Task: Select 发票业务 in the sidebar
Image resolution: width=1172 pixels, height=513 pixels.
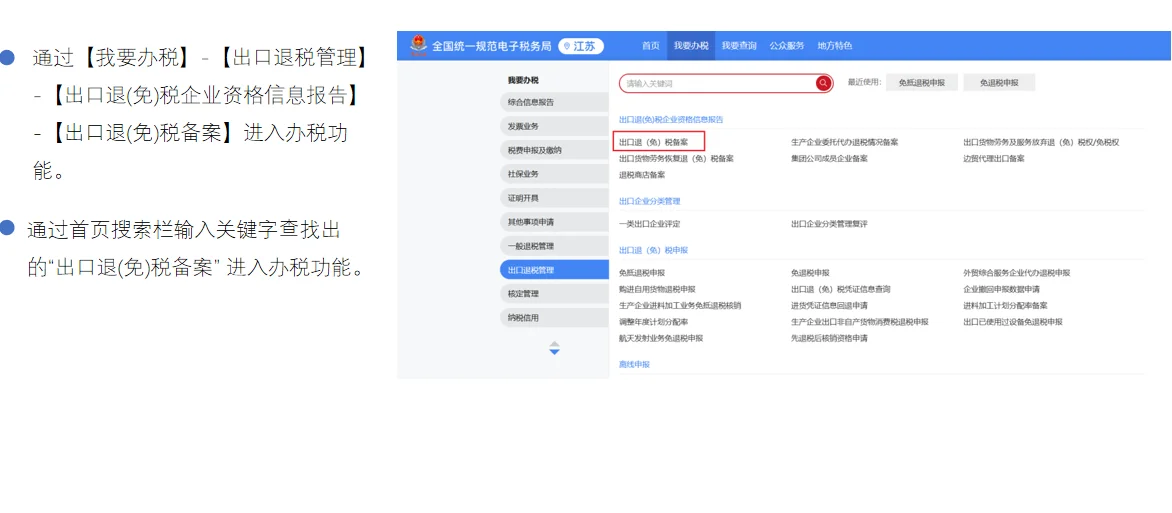Action: click(x=555, y=126)
